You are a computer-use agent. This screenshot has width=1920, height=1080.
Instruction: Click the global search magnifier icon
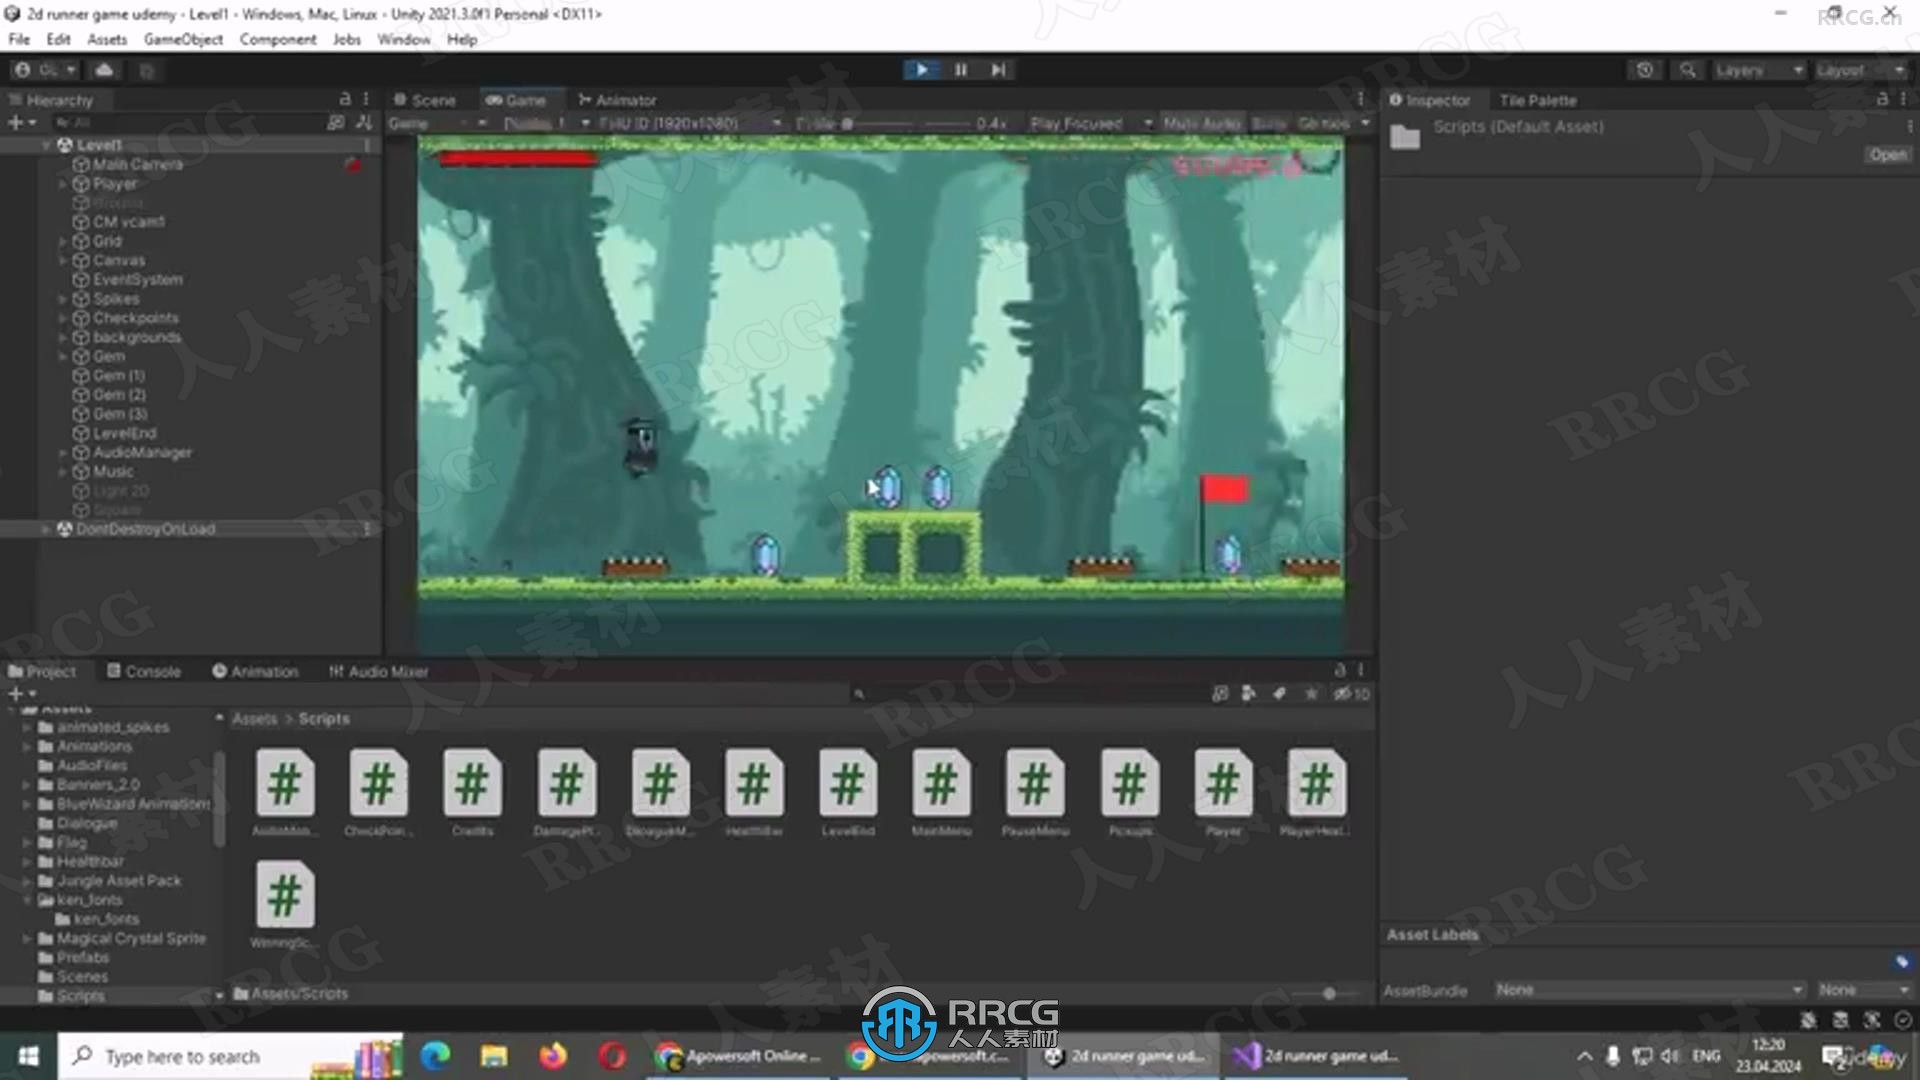[x=1688, y=70]
